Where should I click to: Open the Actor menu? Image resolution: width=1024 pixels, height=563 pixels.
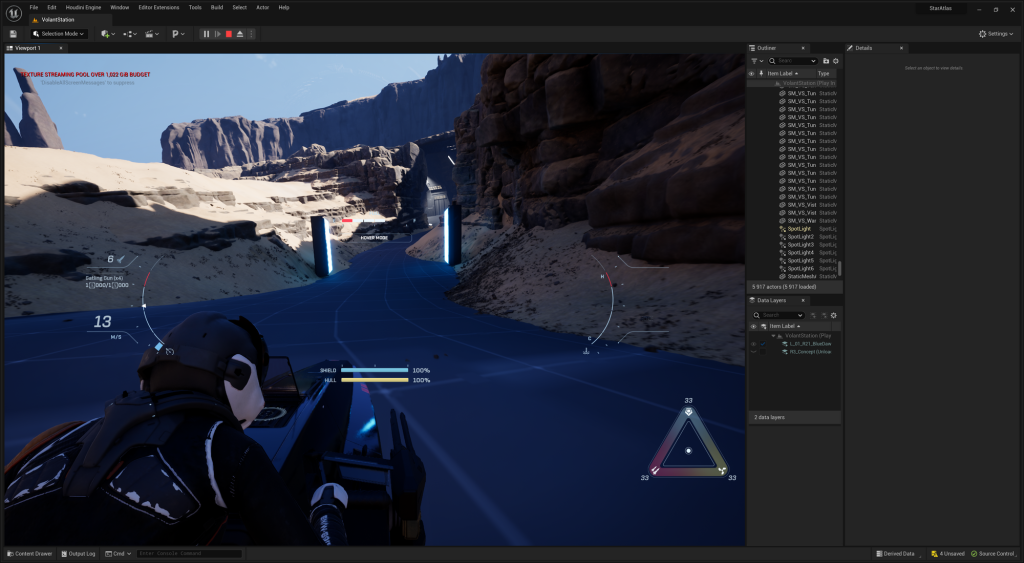[x=263, y=7]
